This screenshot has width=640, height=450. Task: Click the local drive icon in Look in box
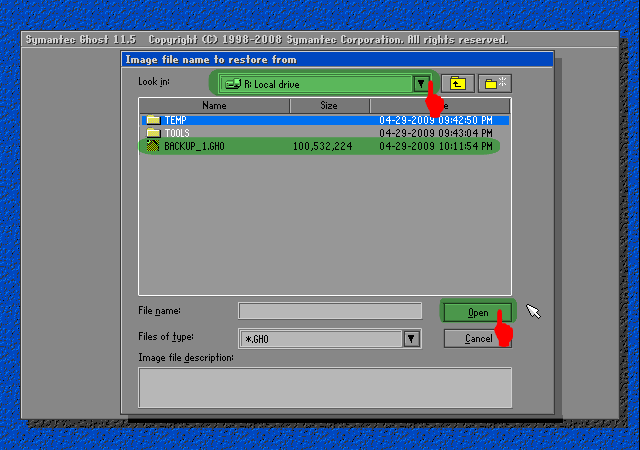point(233,84)
